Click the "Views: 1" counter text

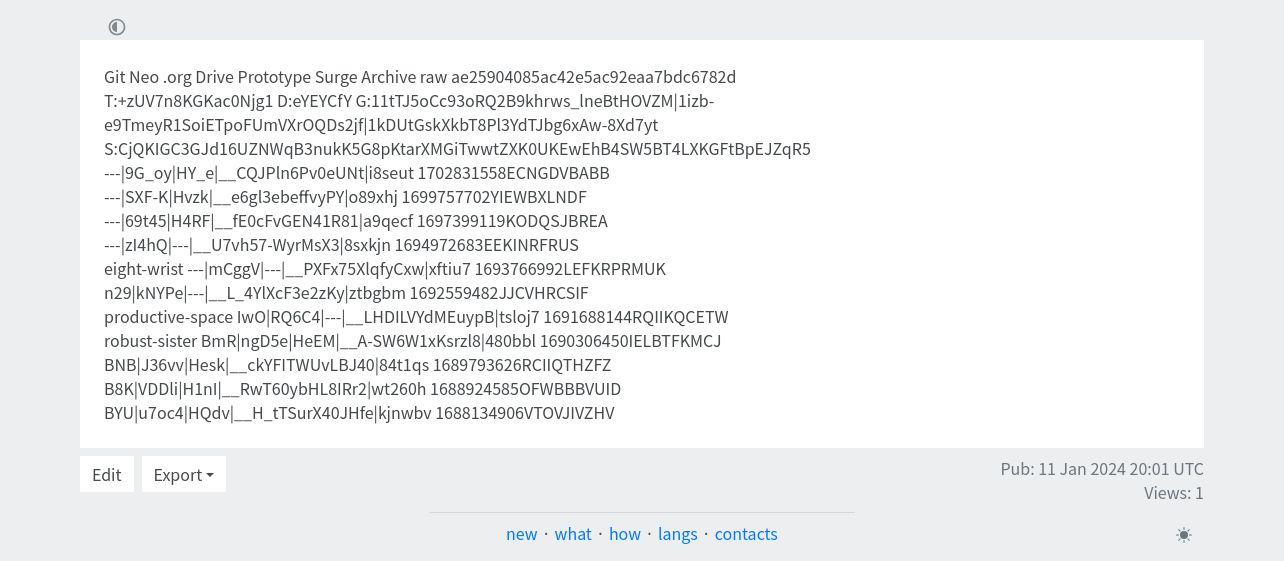[x=1174, y=493]
